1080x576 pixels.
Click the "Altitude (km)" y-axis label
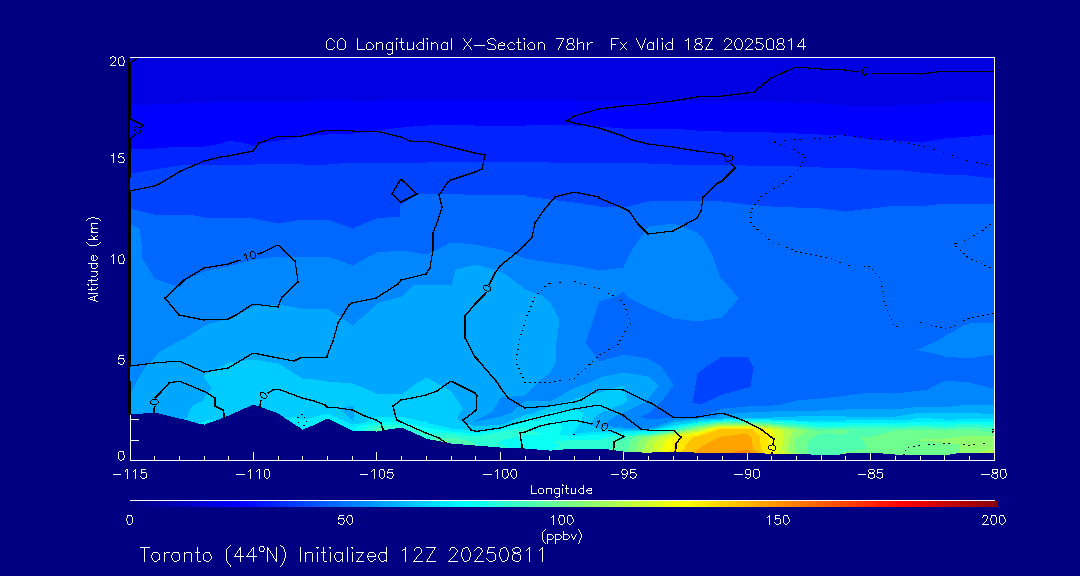pos(93,260)
